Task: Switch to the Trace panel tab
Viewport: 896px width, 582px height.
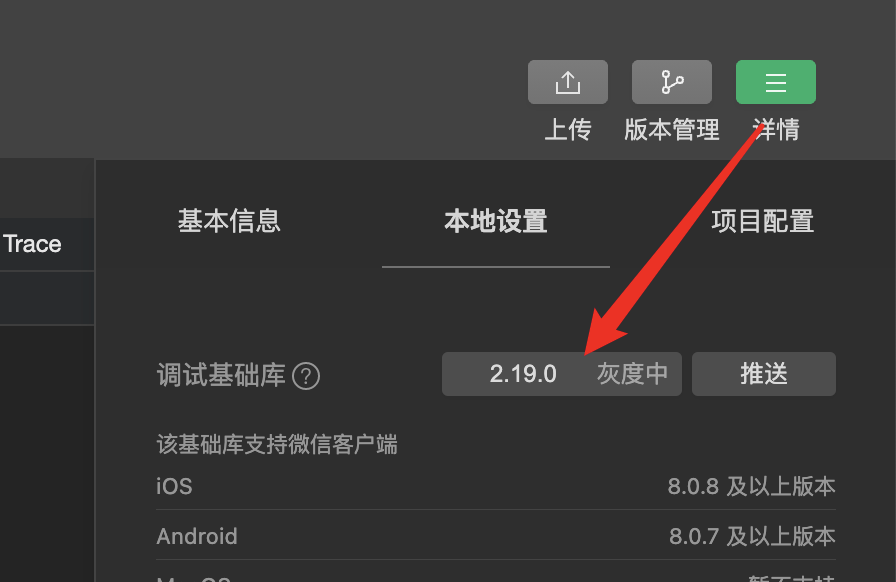Action: [x=32, y=244]
